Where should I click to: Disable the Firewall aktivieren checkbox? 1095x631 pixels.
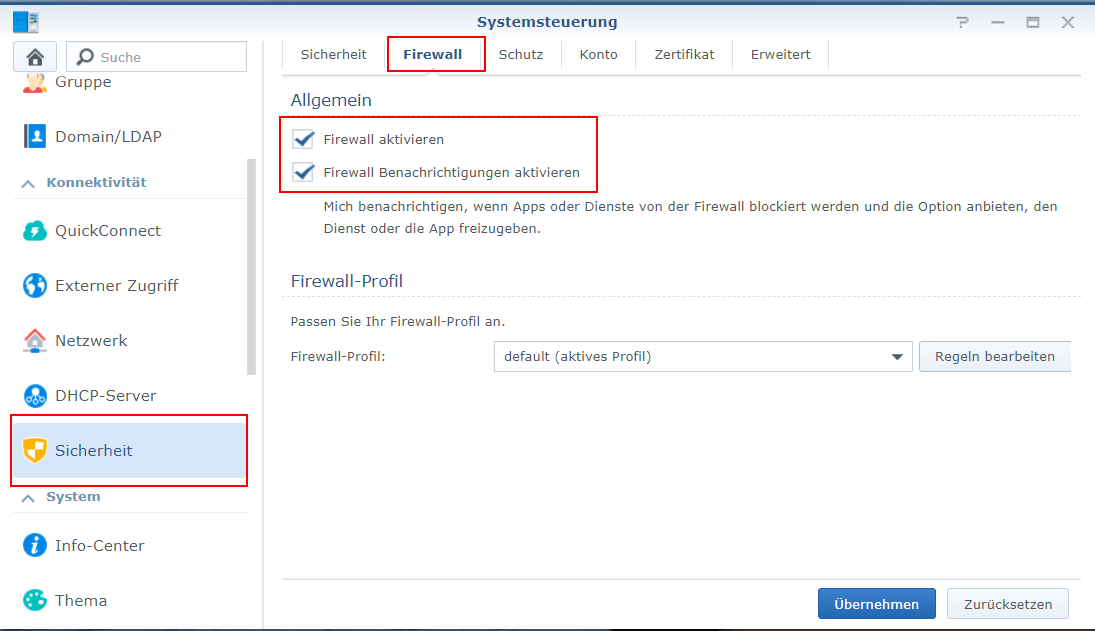point(303,138)
